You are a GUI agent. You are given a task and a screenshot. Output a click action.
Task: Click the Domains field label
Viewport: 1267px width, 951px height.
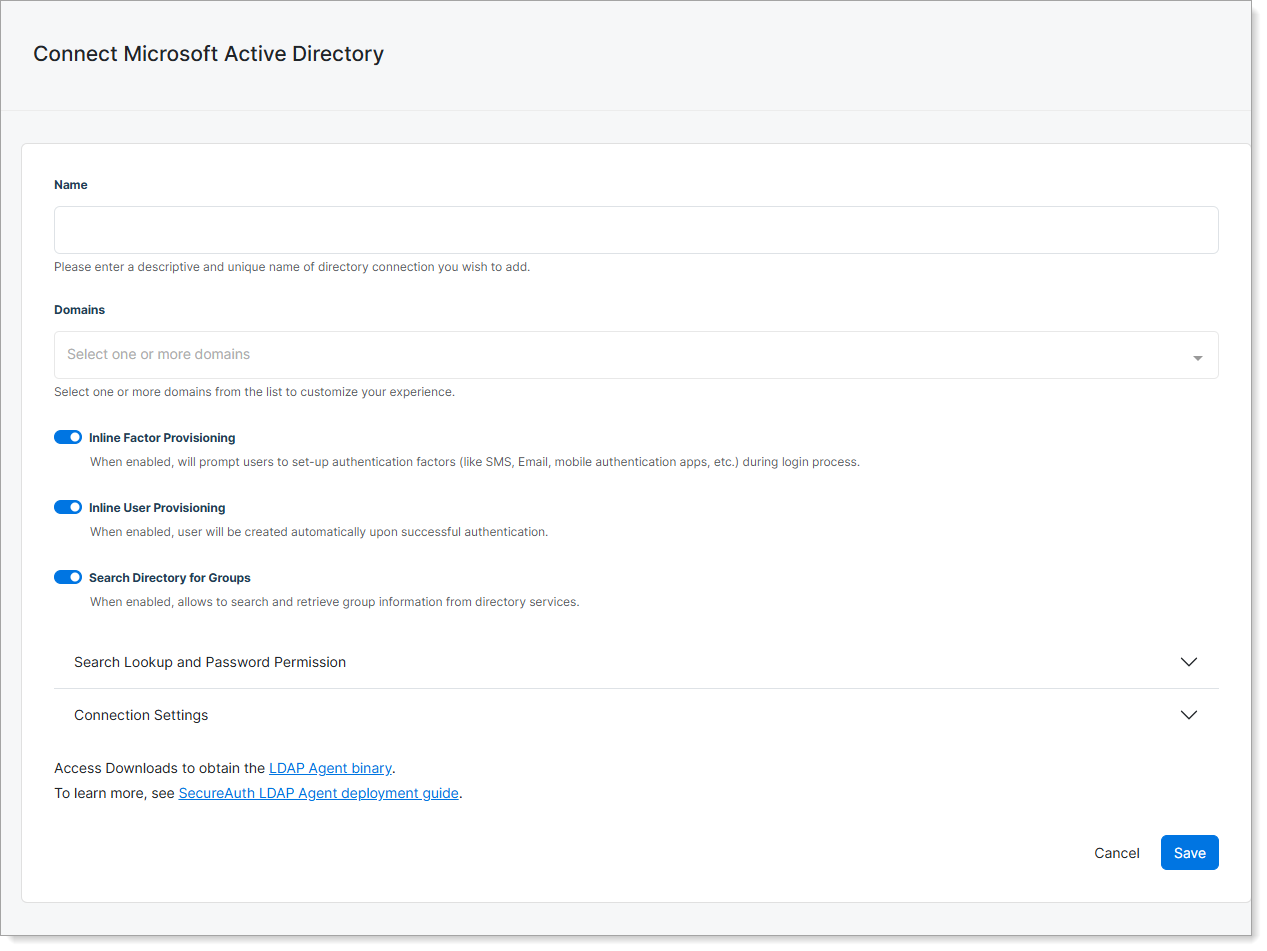79,310
